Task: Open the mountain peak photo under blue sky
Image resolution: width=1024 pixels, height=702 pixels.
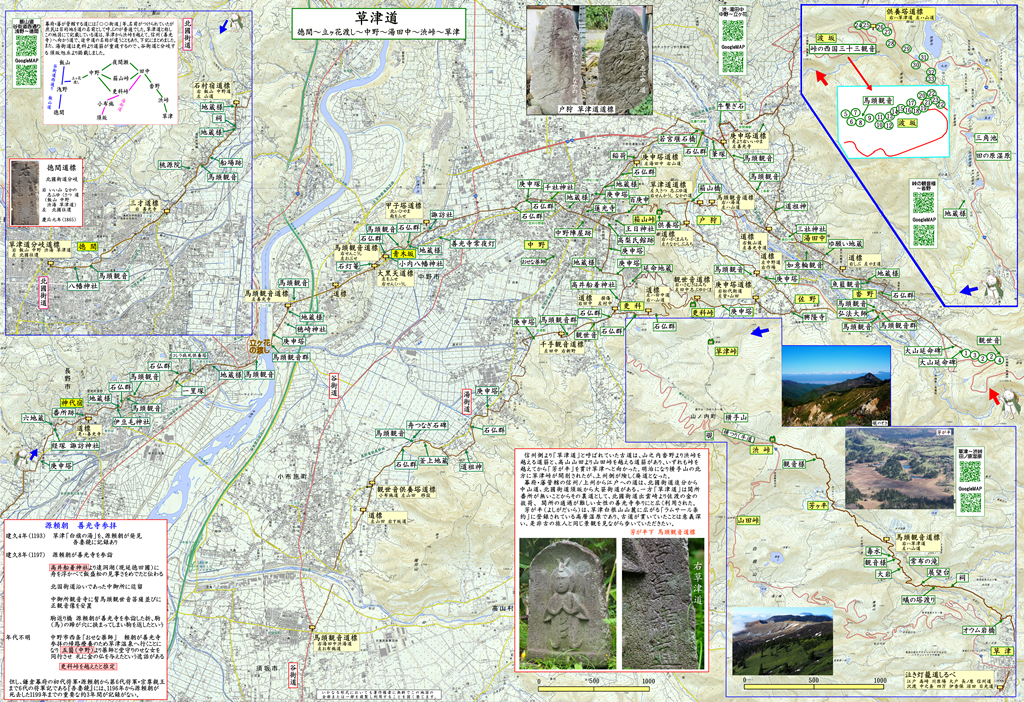Action: point(835,385)
